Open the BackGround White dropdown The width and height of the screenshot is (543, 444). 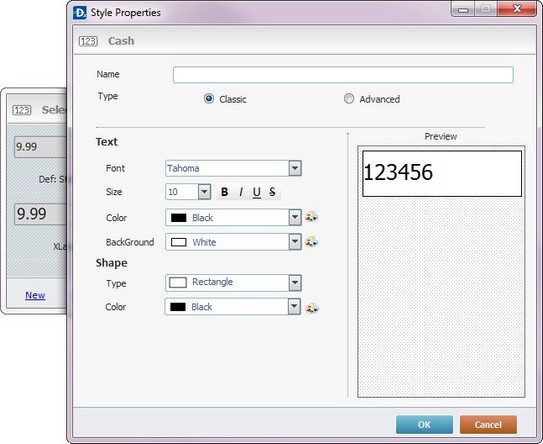point(295,242)
